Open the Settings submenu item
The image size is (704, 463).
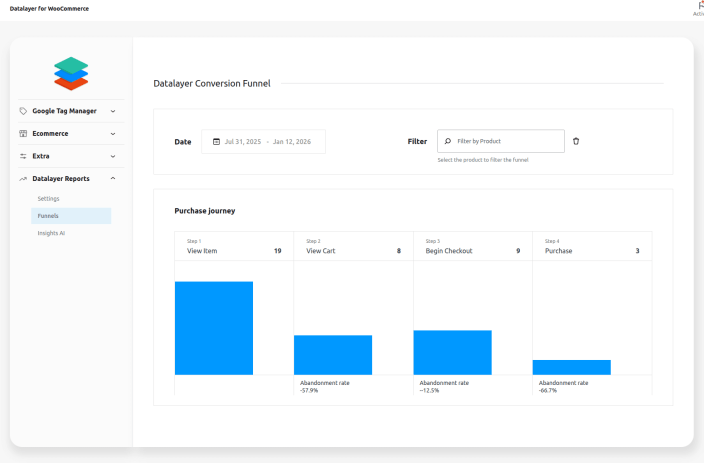point(48,199)
